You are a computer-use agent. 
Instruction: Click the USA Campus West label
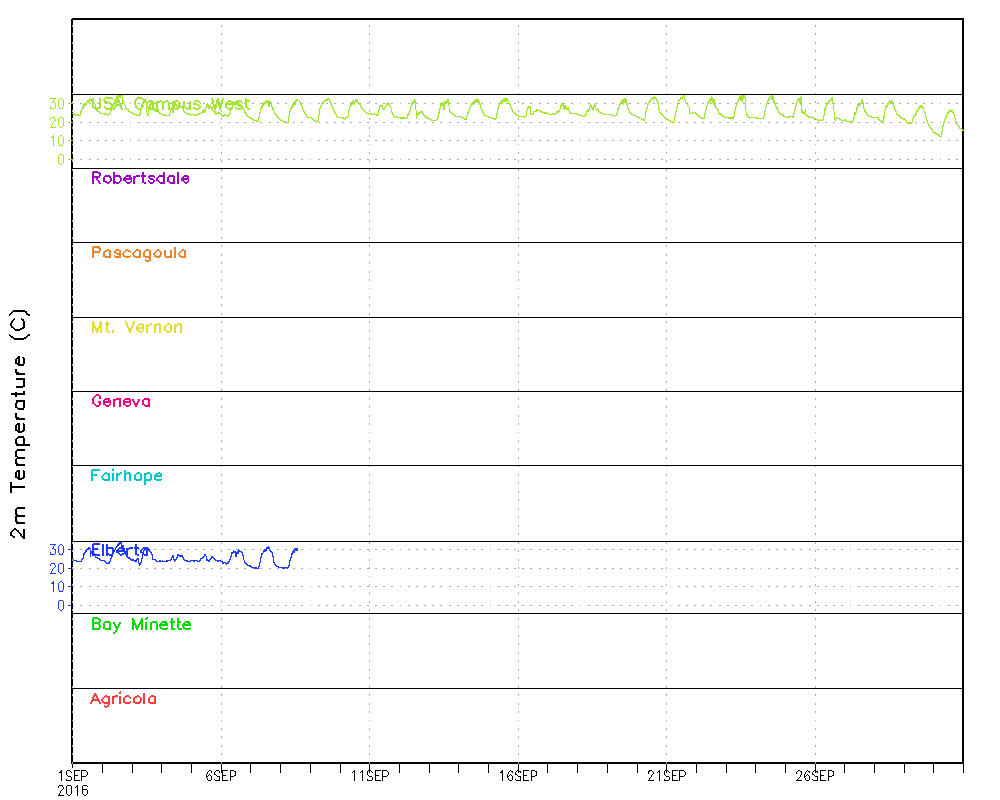(x=170, y=104)
